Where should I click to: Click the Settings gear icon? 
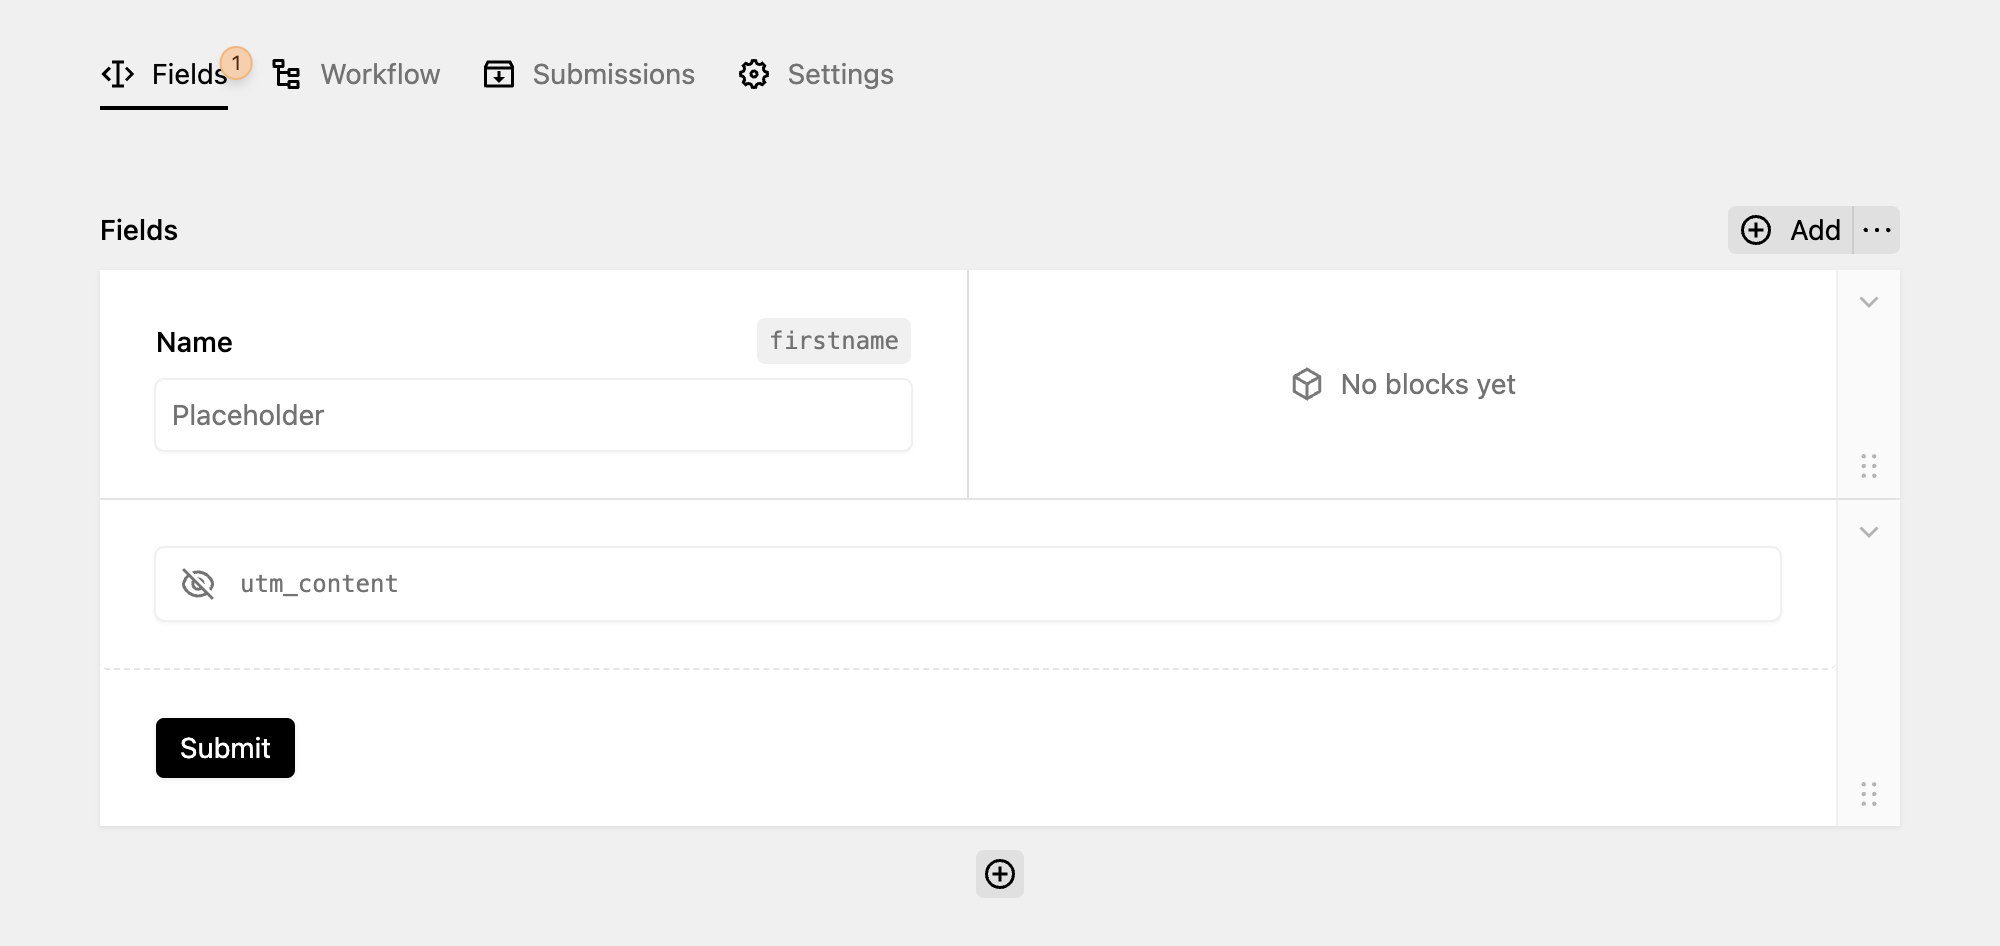pyautogui.click(x=754, y=74)
